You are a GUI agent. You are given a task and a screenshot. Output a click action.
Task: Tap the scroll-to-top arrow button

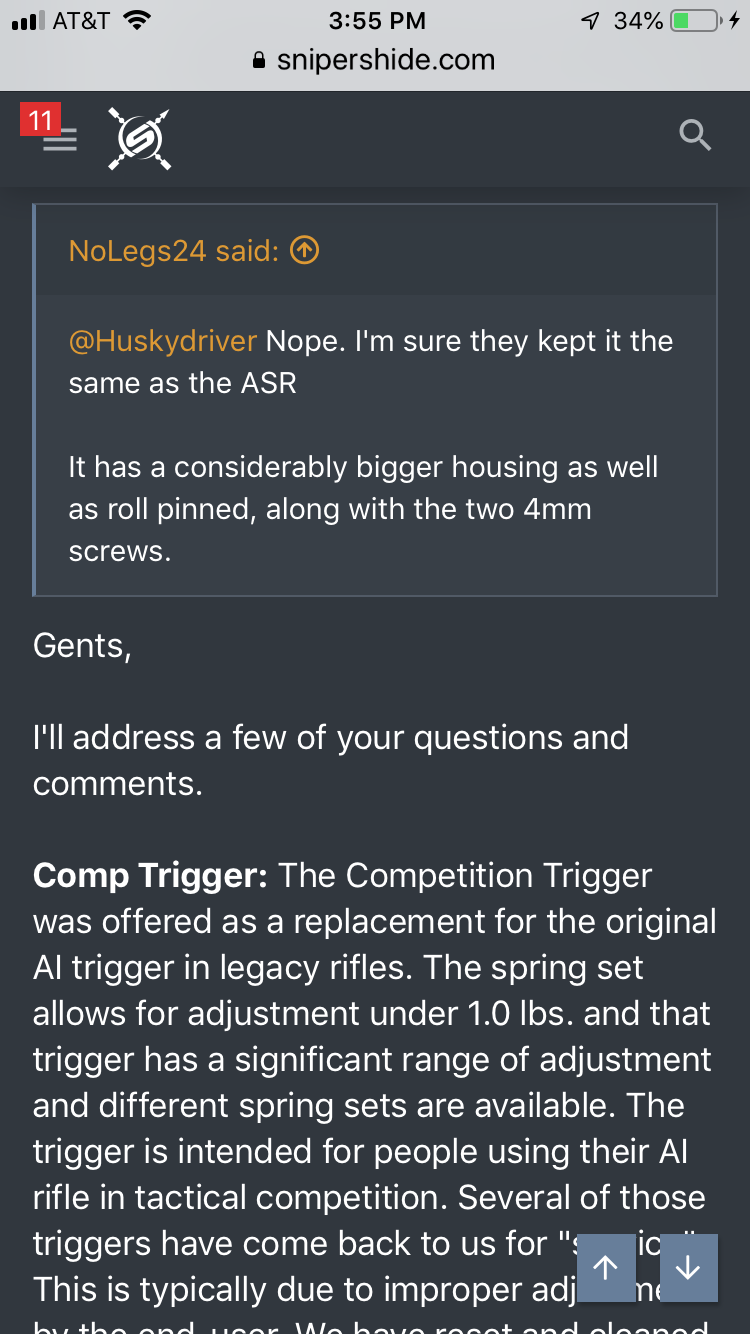pyautogui.click(x=606, y=1268)
